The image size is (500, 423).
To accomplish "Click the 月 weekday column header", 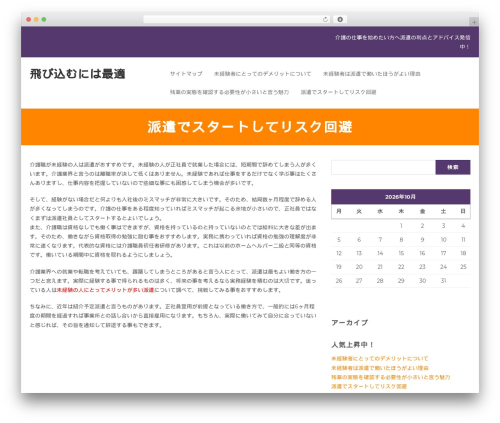I will pyautogui.click(x=339, y=211).
